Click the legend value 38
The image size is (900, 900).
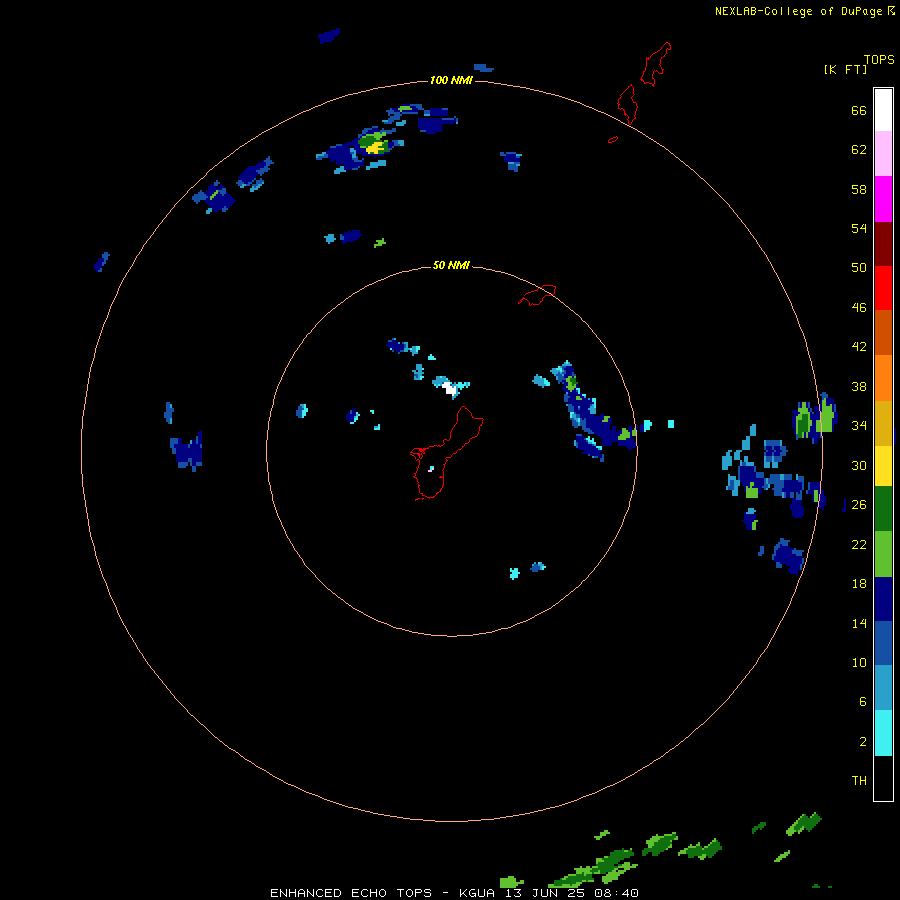point(859,386)
